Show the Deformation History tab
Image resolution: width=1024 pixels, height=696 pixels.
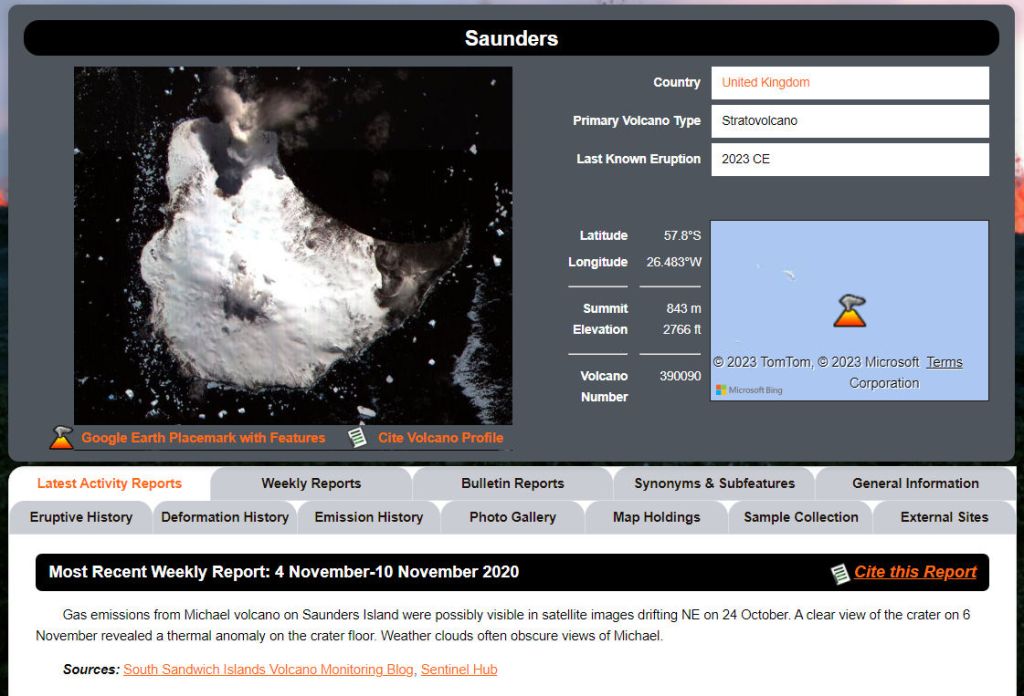coord(225,517)
